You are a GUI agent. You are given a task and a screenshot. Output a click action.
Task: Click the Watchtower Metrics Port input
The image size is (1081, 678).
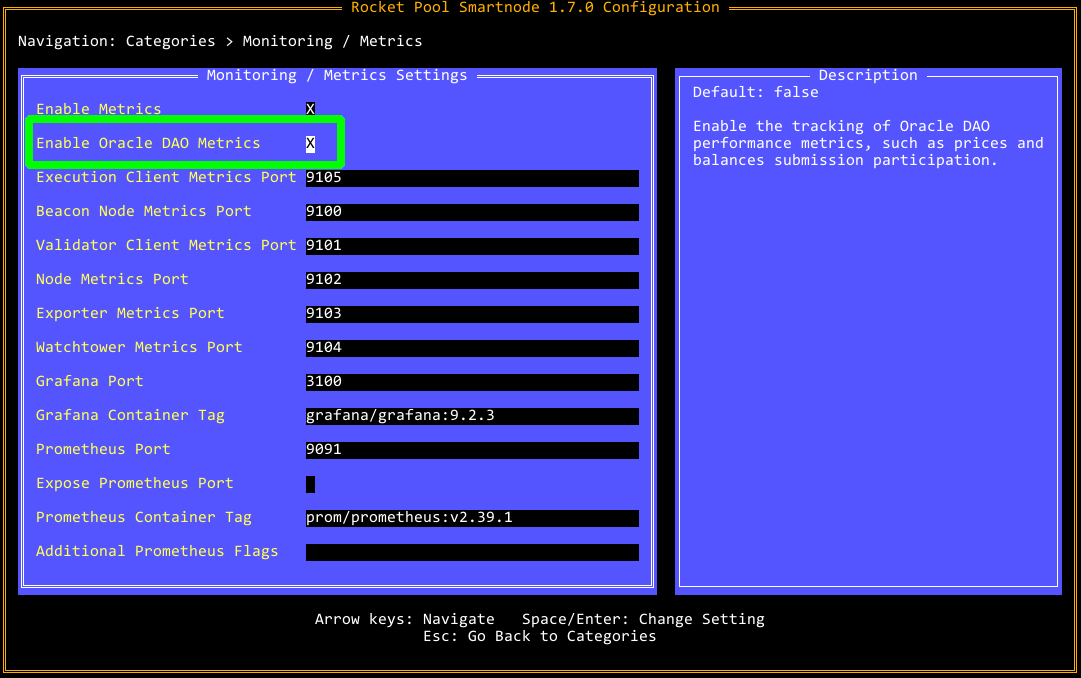[472, 348]
